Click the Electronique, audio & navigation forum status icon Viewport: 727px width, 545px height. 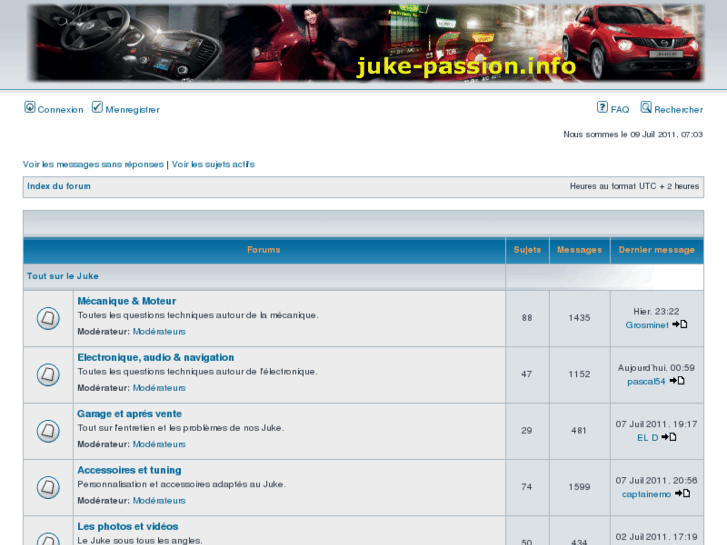pyautogui.click(x=48, y=374)
